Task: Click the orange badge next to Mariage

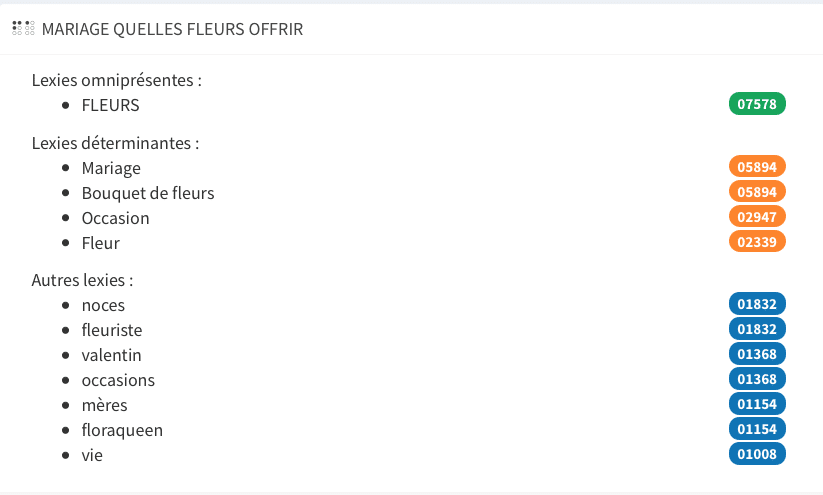Action: tap(757, 167)
